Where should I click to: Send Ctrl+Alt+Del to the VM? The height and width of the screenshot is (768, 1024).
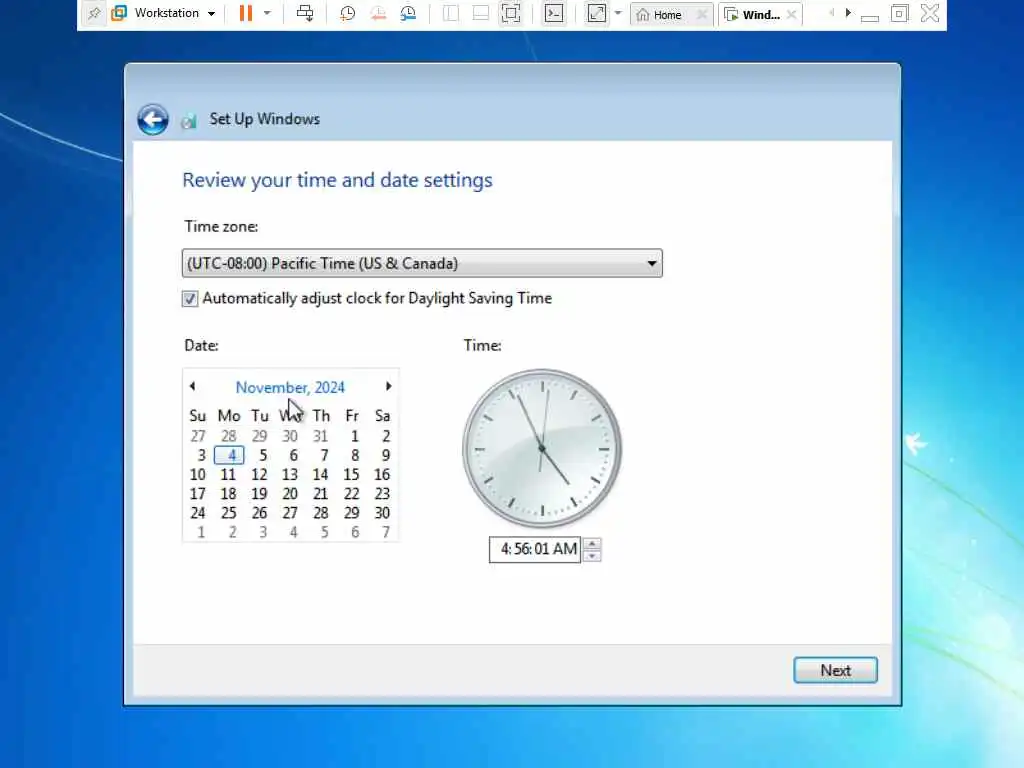point(305,13)
